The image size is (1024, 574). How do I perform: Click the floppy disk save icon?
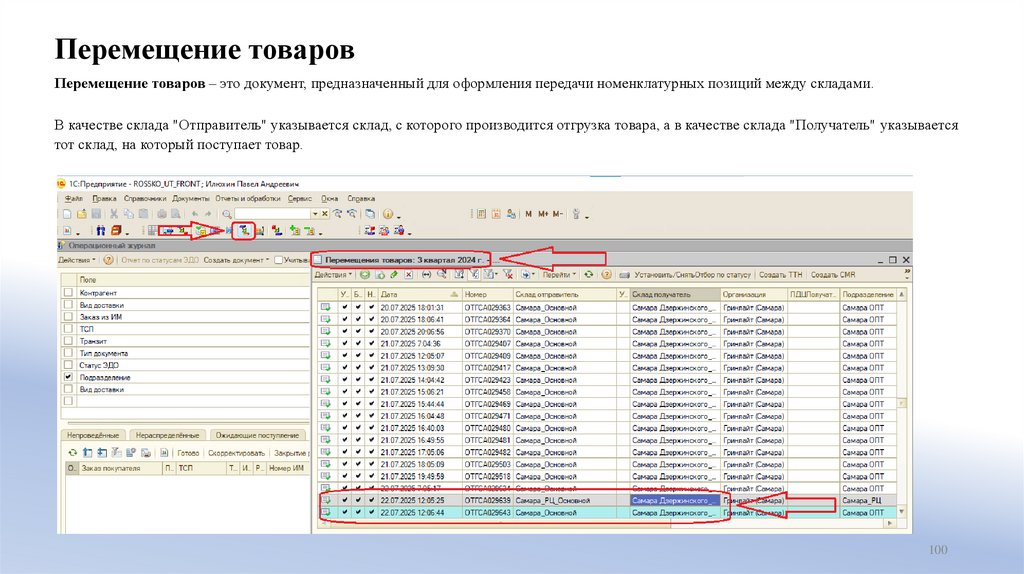pyautogui.click(x=96, y=214)
